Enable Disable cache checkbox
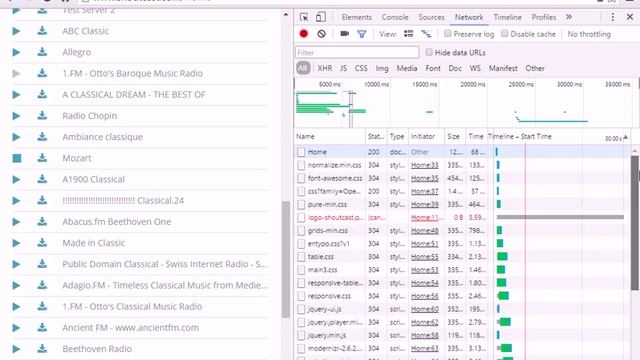The image size is (640, 360). tap(505, 33)
